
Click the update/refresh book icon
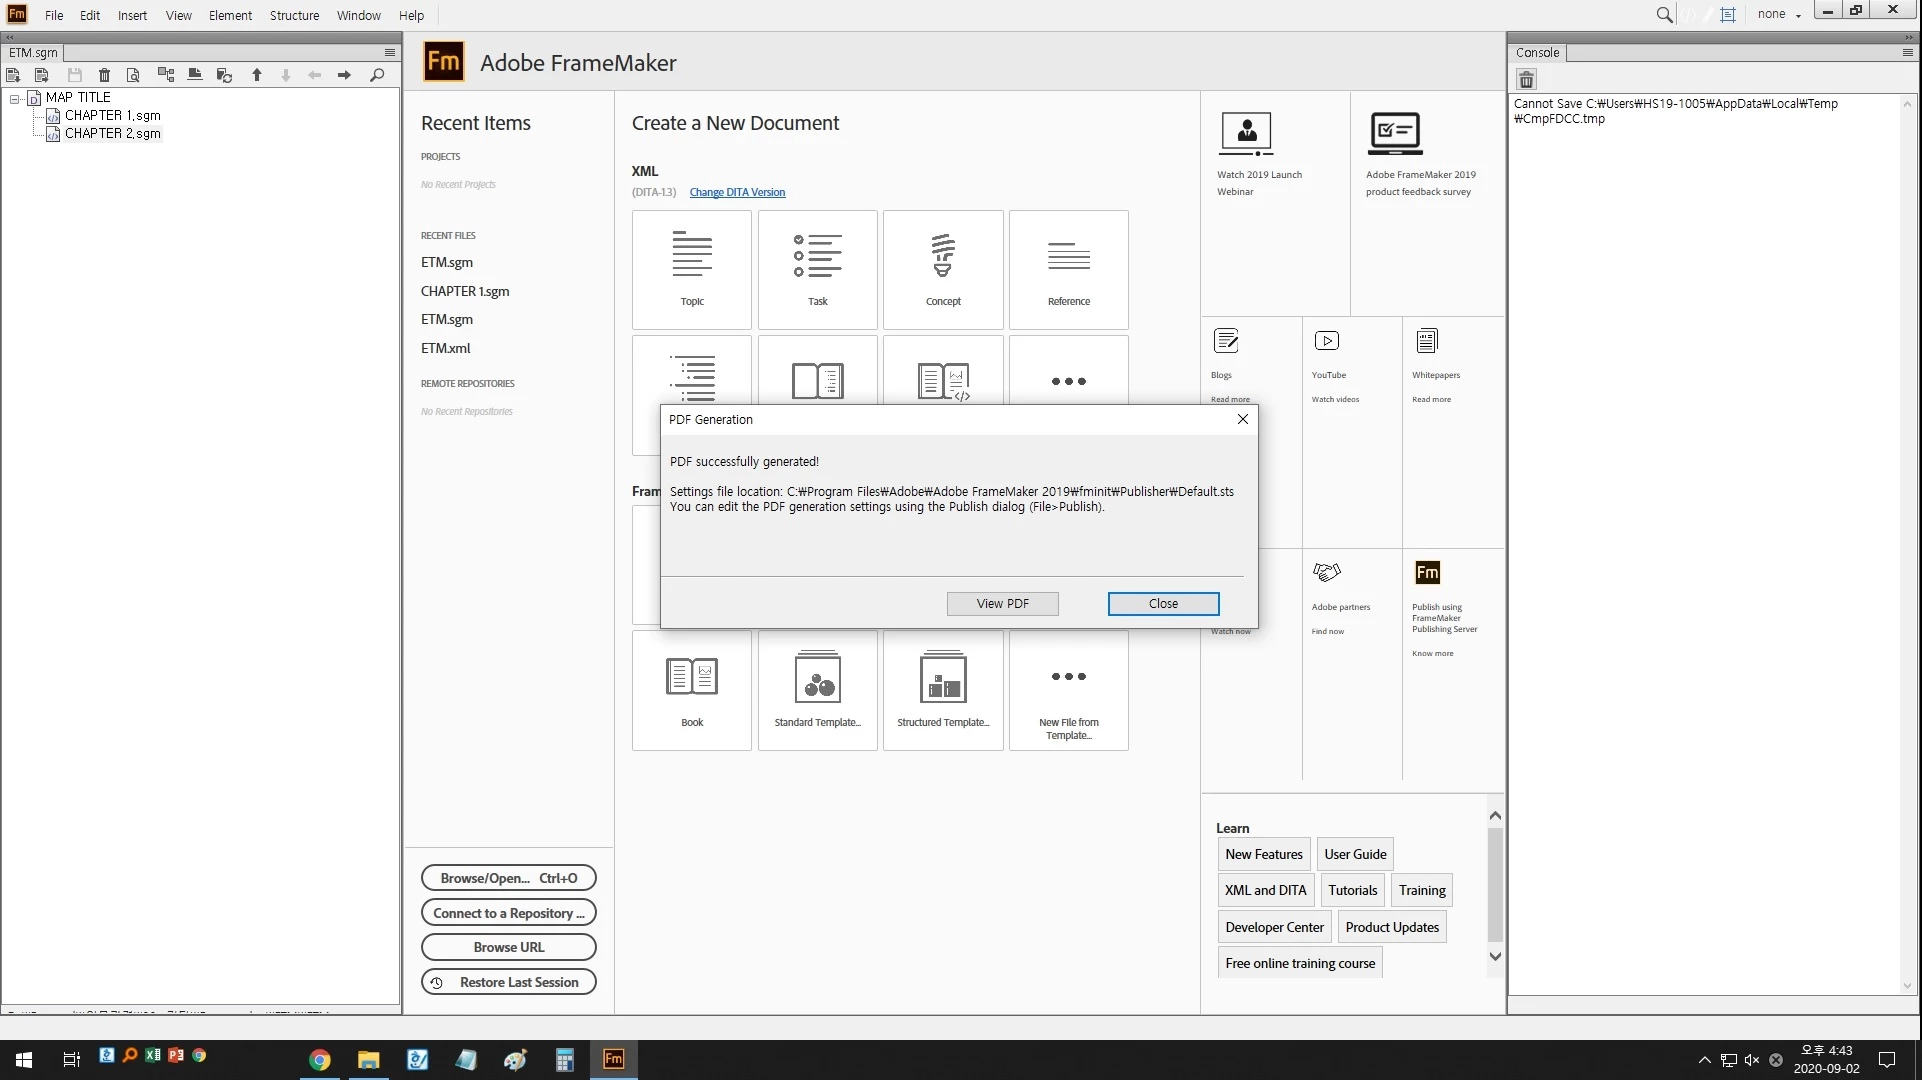(x=224, y=75)
